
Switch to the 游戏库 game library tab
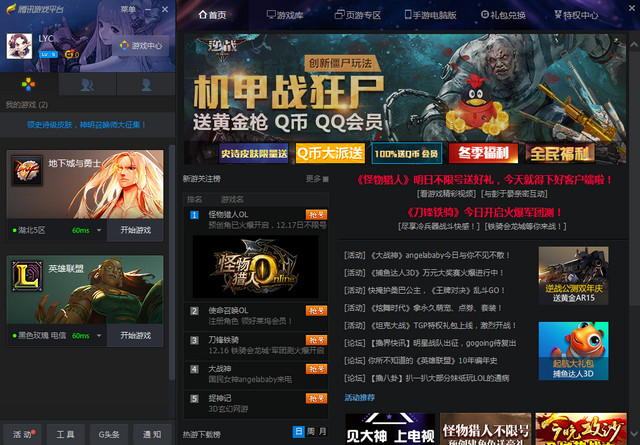click(x=282, y=15)
